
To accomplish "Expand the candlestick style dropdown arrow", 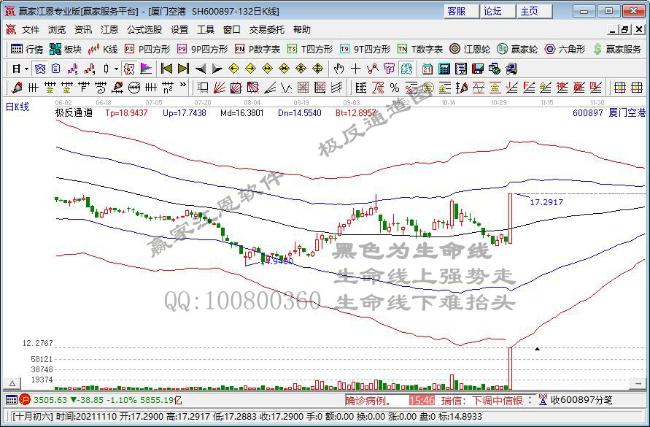I will click(x=116, y=69).
